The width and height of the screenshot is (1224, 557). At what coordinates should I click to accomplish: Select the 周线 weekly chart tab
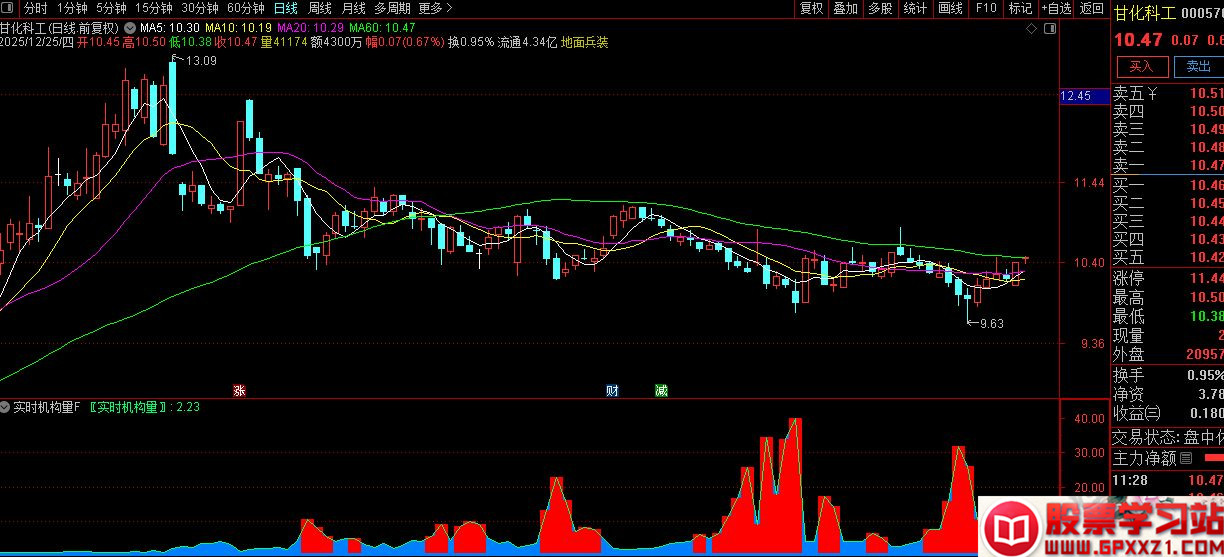click(319, 8)
